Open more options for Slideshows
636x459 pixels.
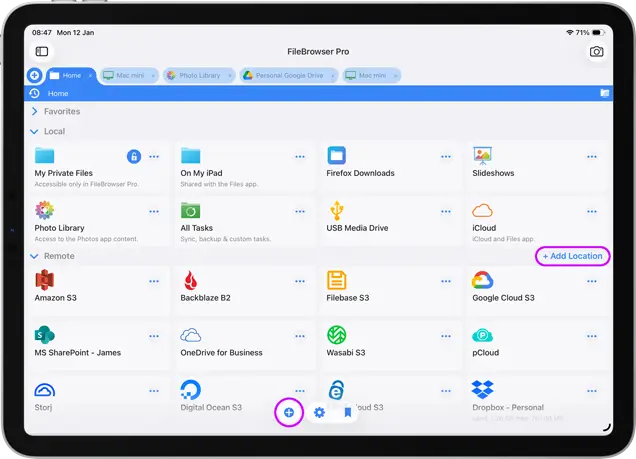(592, 157)
